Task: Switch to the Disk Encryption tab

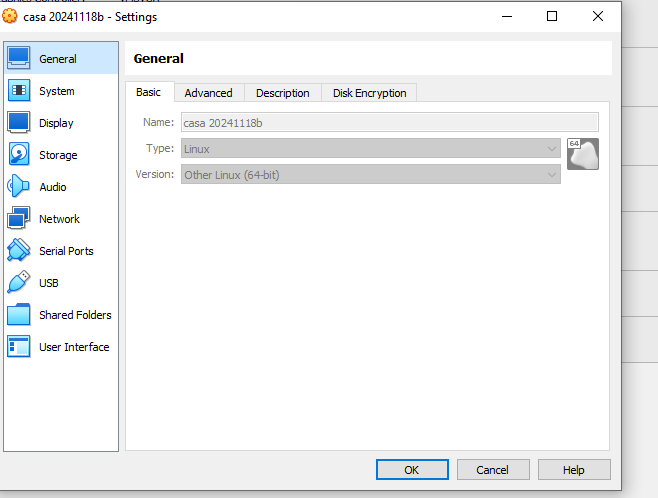Action: click(369, 93)
